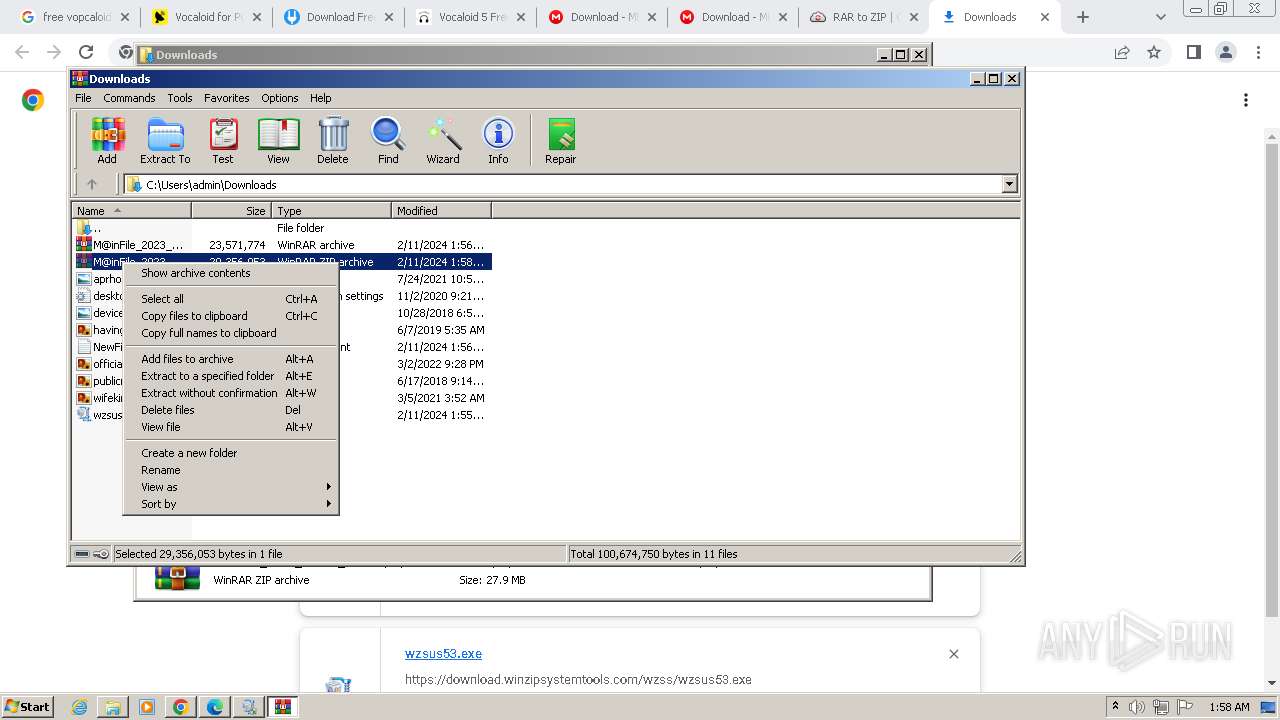Choose Create a new folder
1280x720 pixels.
[x=231, y=453]
